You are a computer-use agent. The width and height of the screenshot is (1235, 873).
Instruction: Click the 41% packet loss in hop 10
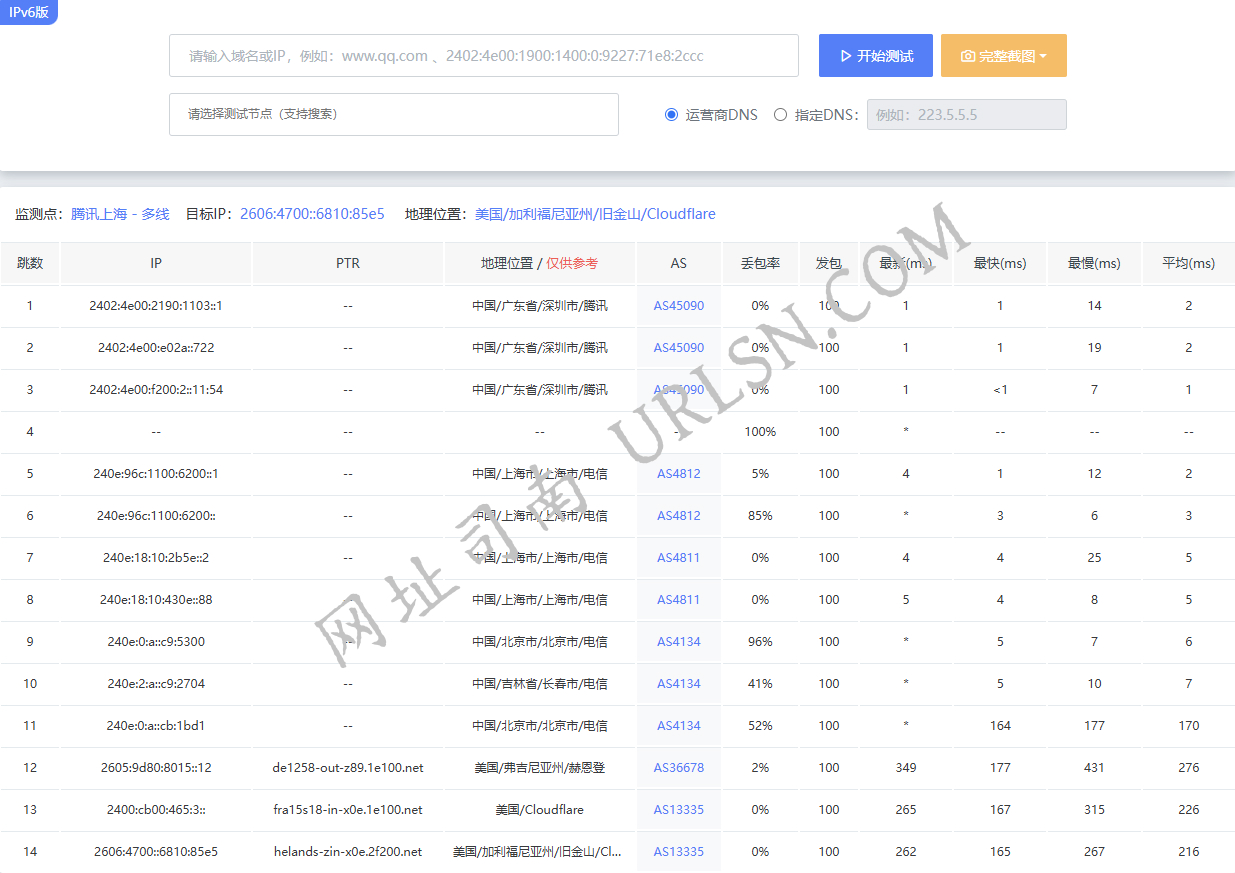760,684
